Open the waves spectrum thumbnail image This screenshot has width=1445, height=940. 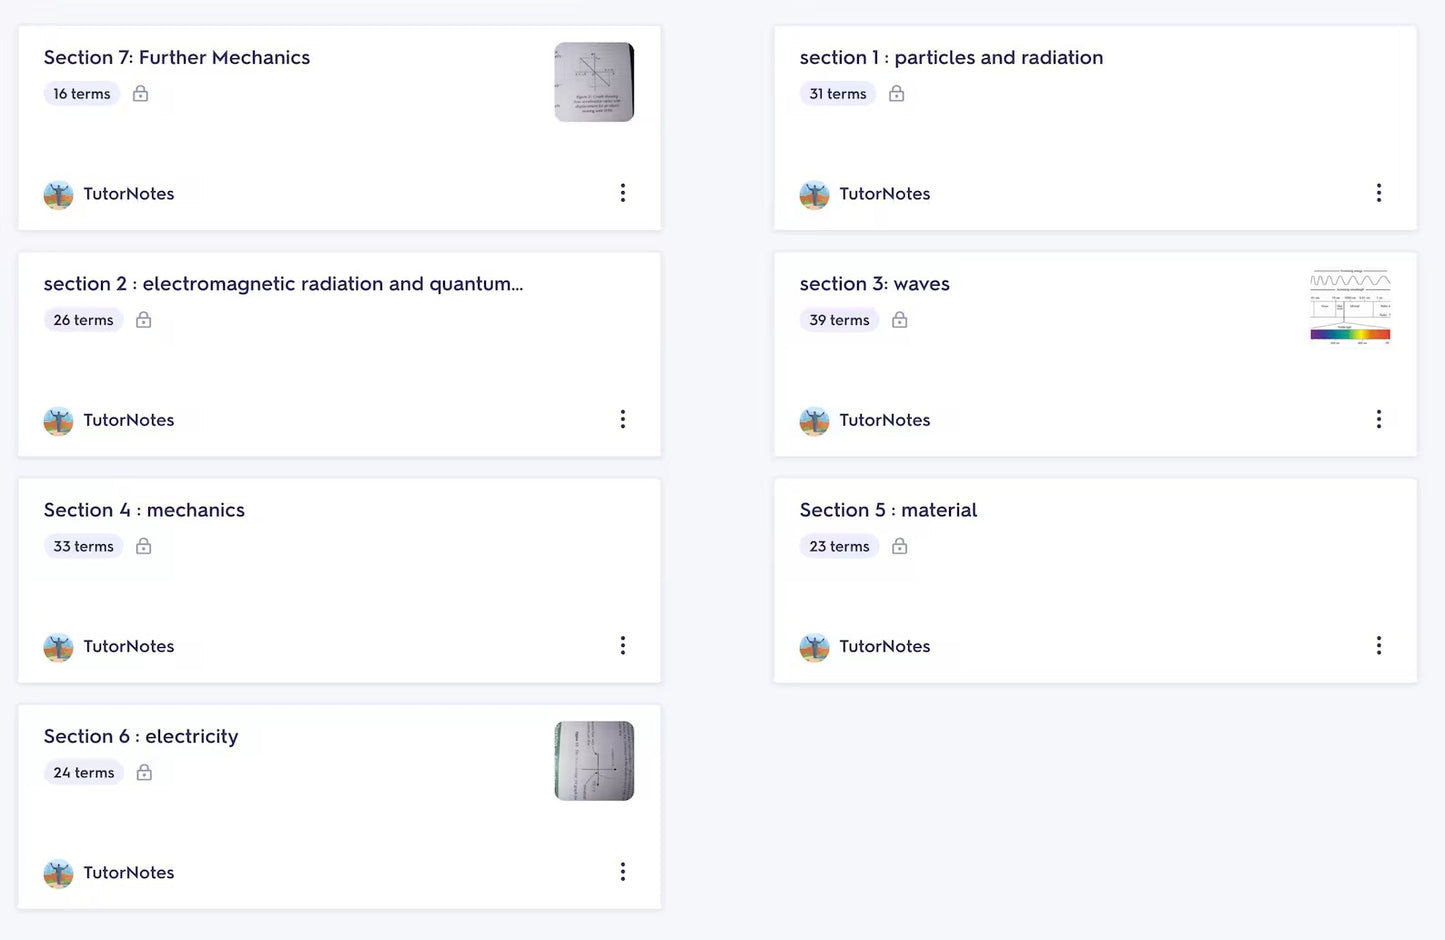click(1350, 306)
